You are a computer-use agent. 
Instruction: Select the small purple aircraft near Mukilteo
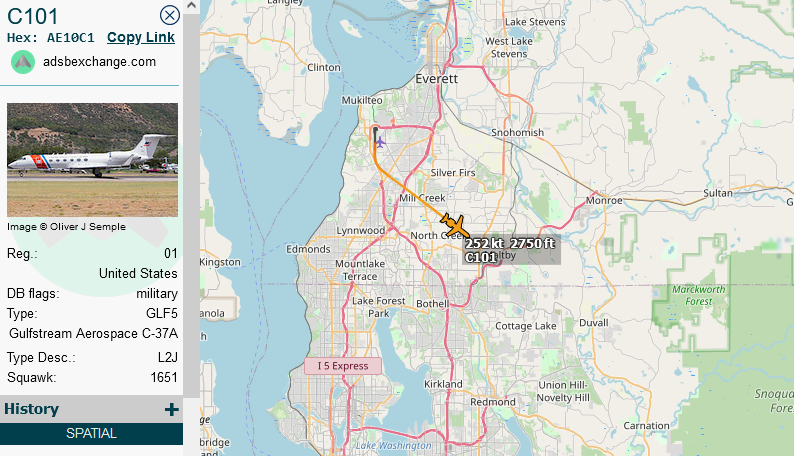380,143
